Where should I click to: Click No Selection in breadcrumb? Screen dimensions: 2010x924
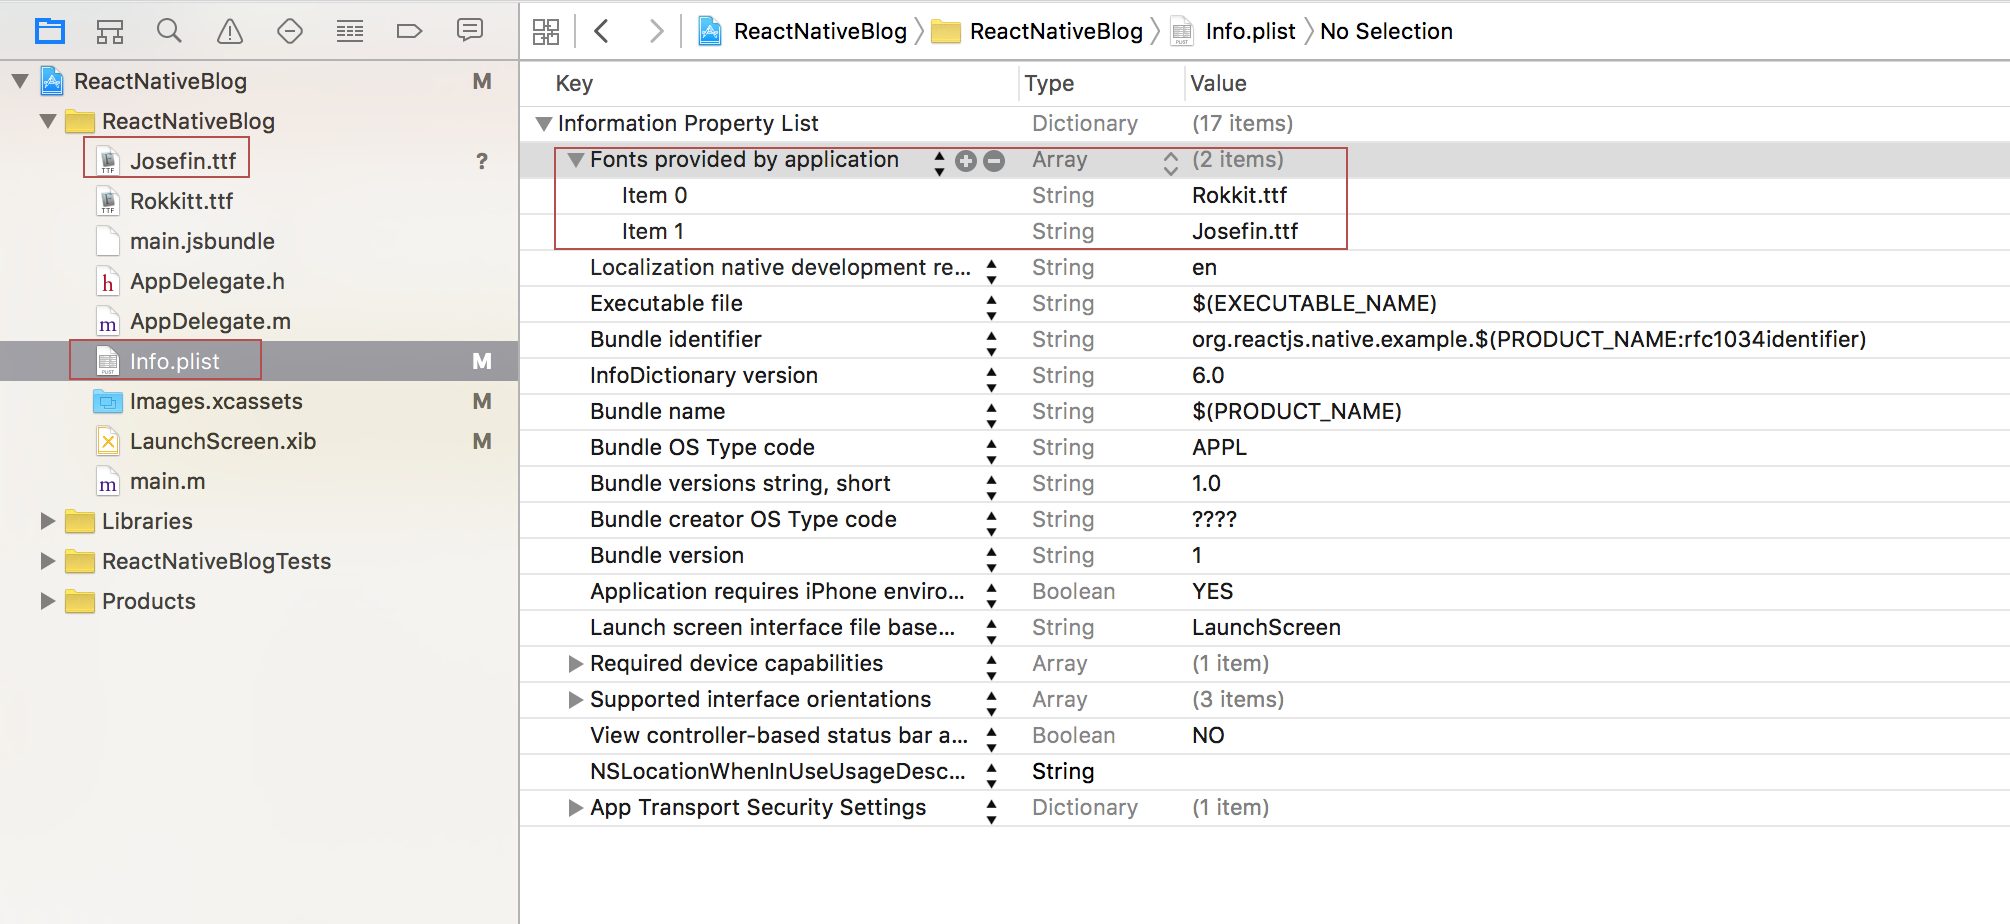tap(1386, 31)
